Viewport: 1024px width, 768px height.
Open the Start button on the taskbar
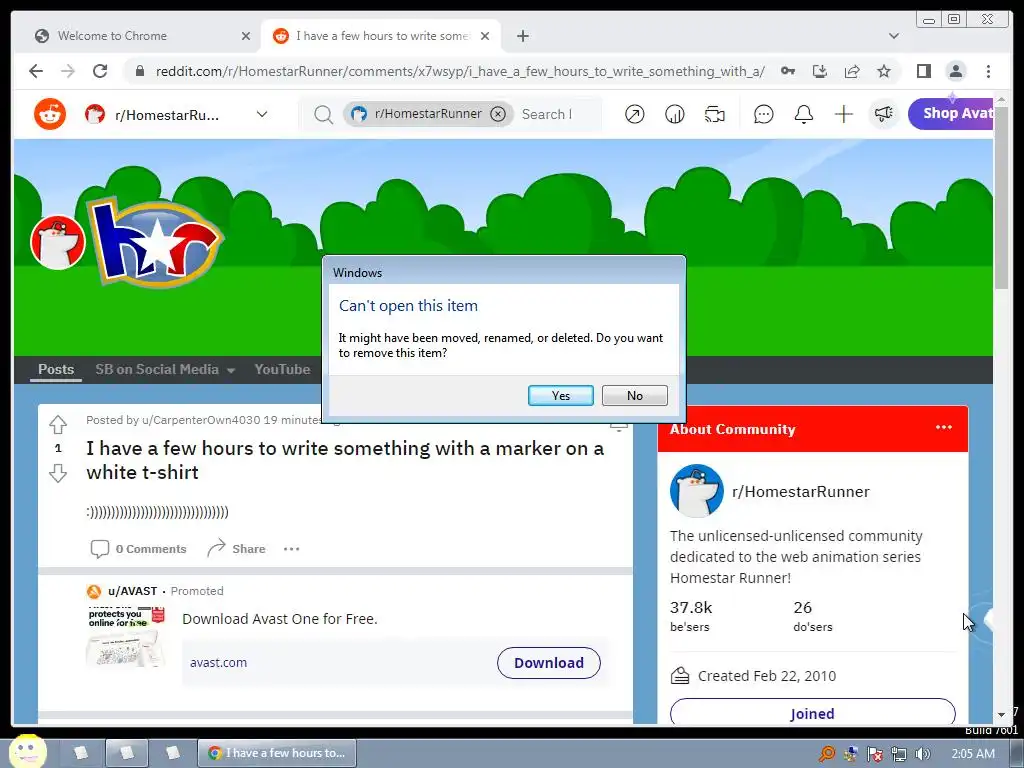pyautogui.click(x=27, y=751)
